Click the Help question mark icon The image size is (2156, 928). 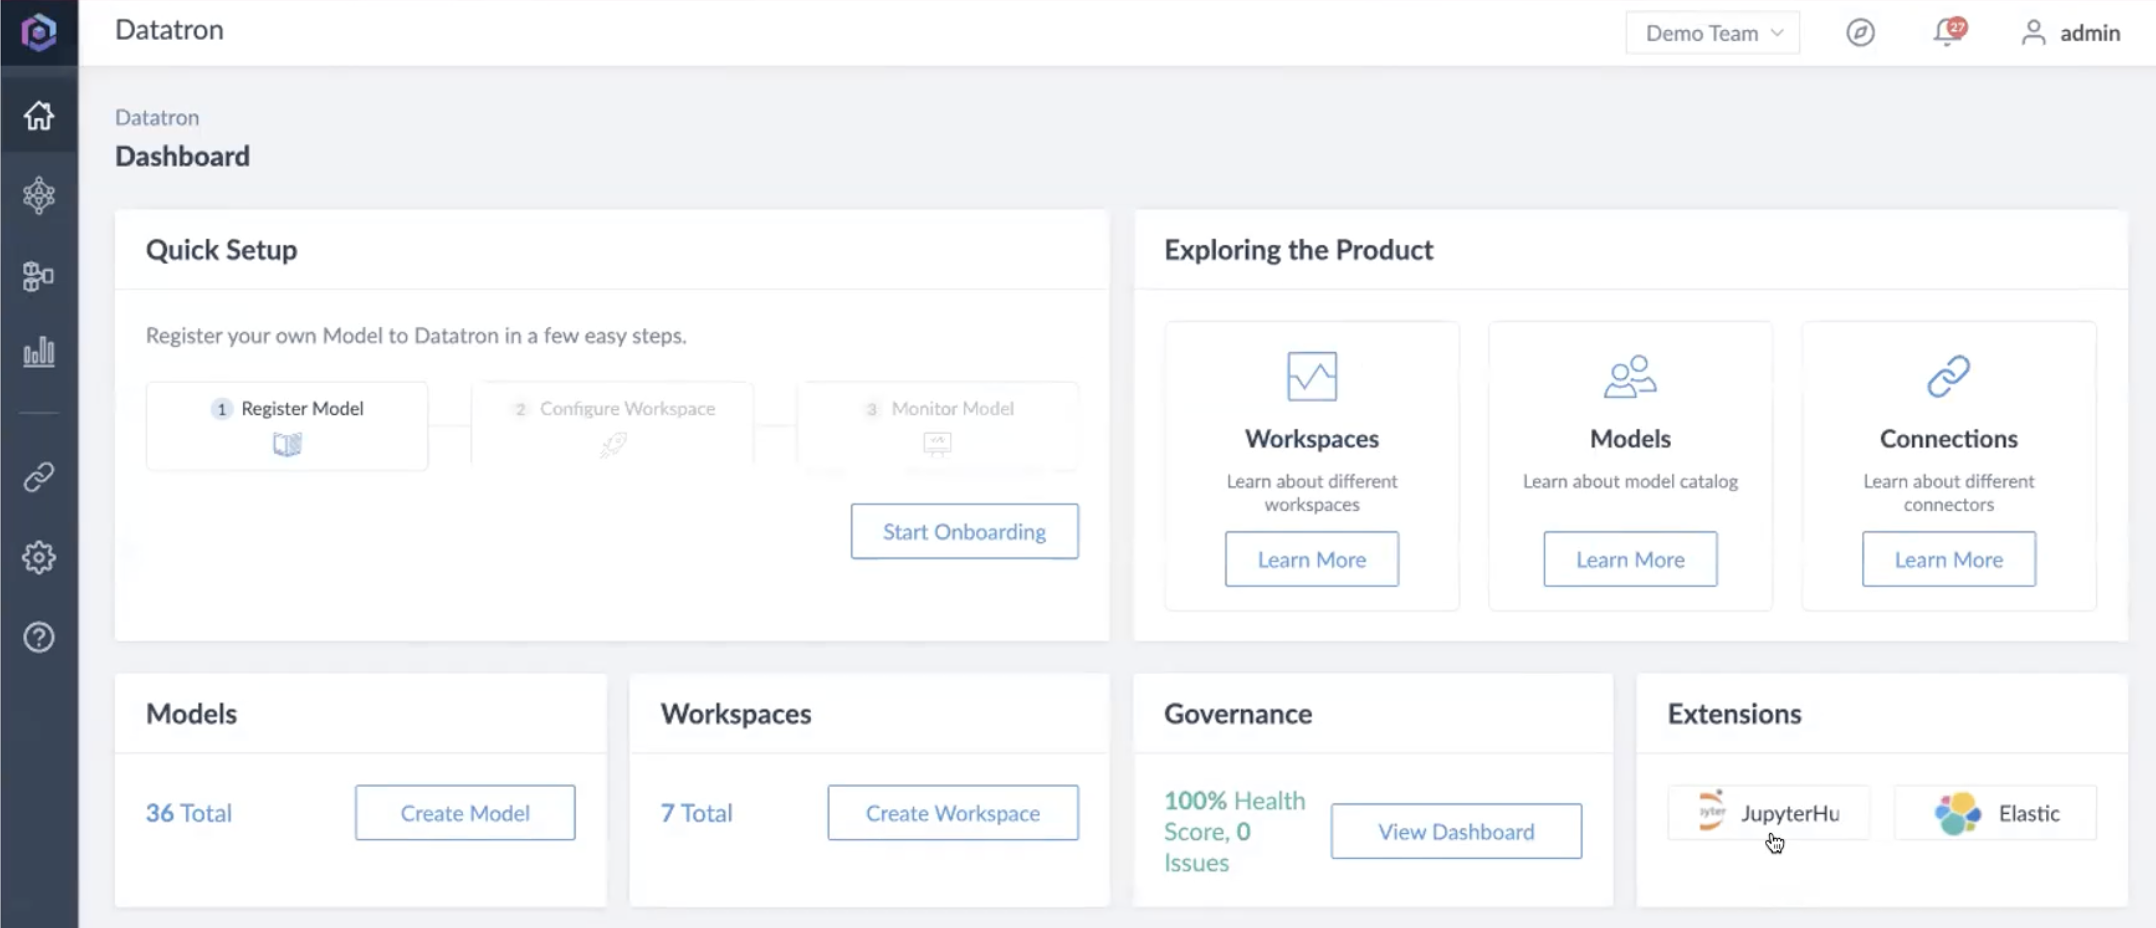click(39, 637)
